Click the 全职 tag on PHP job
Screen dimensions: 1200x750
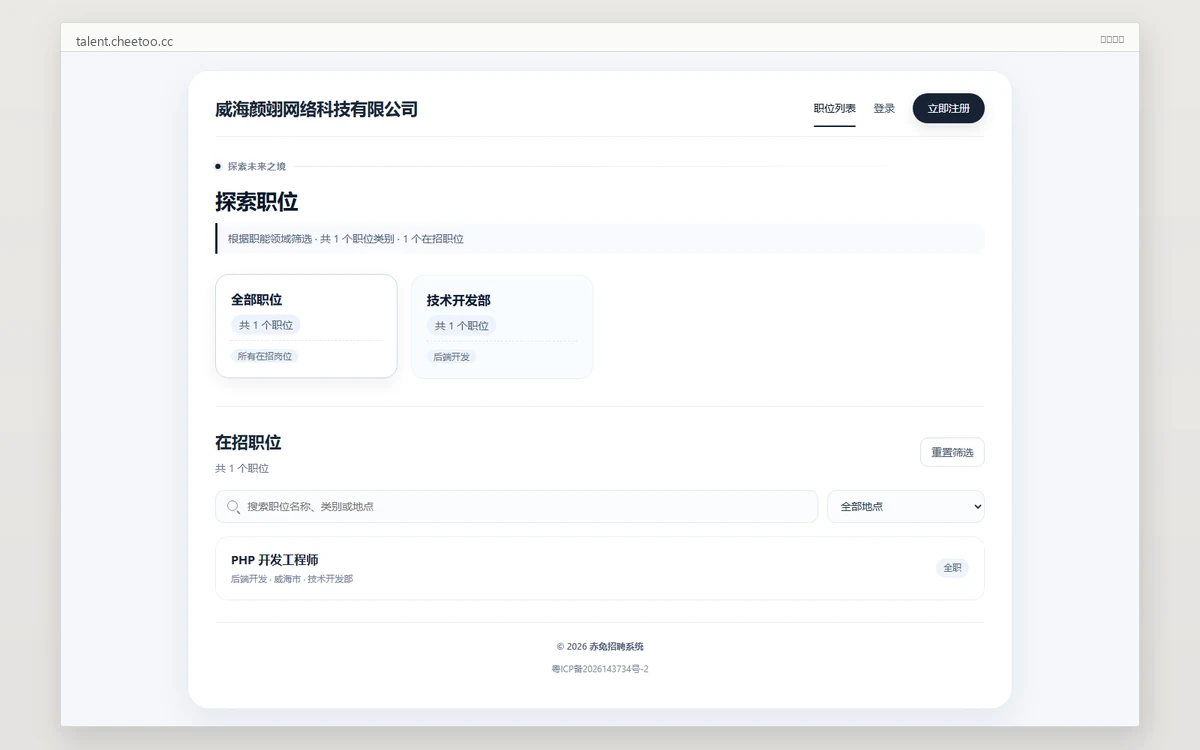point(952,568)
